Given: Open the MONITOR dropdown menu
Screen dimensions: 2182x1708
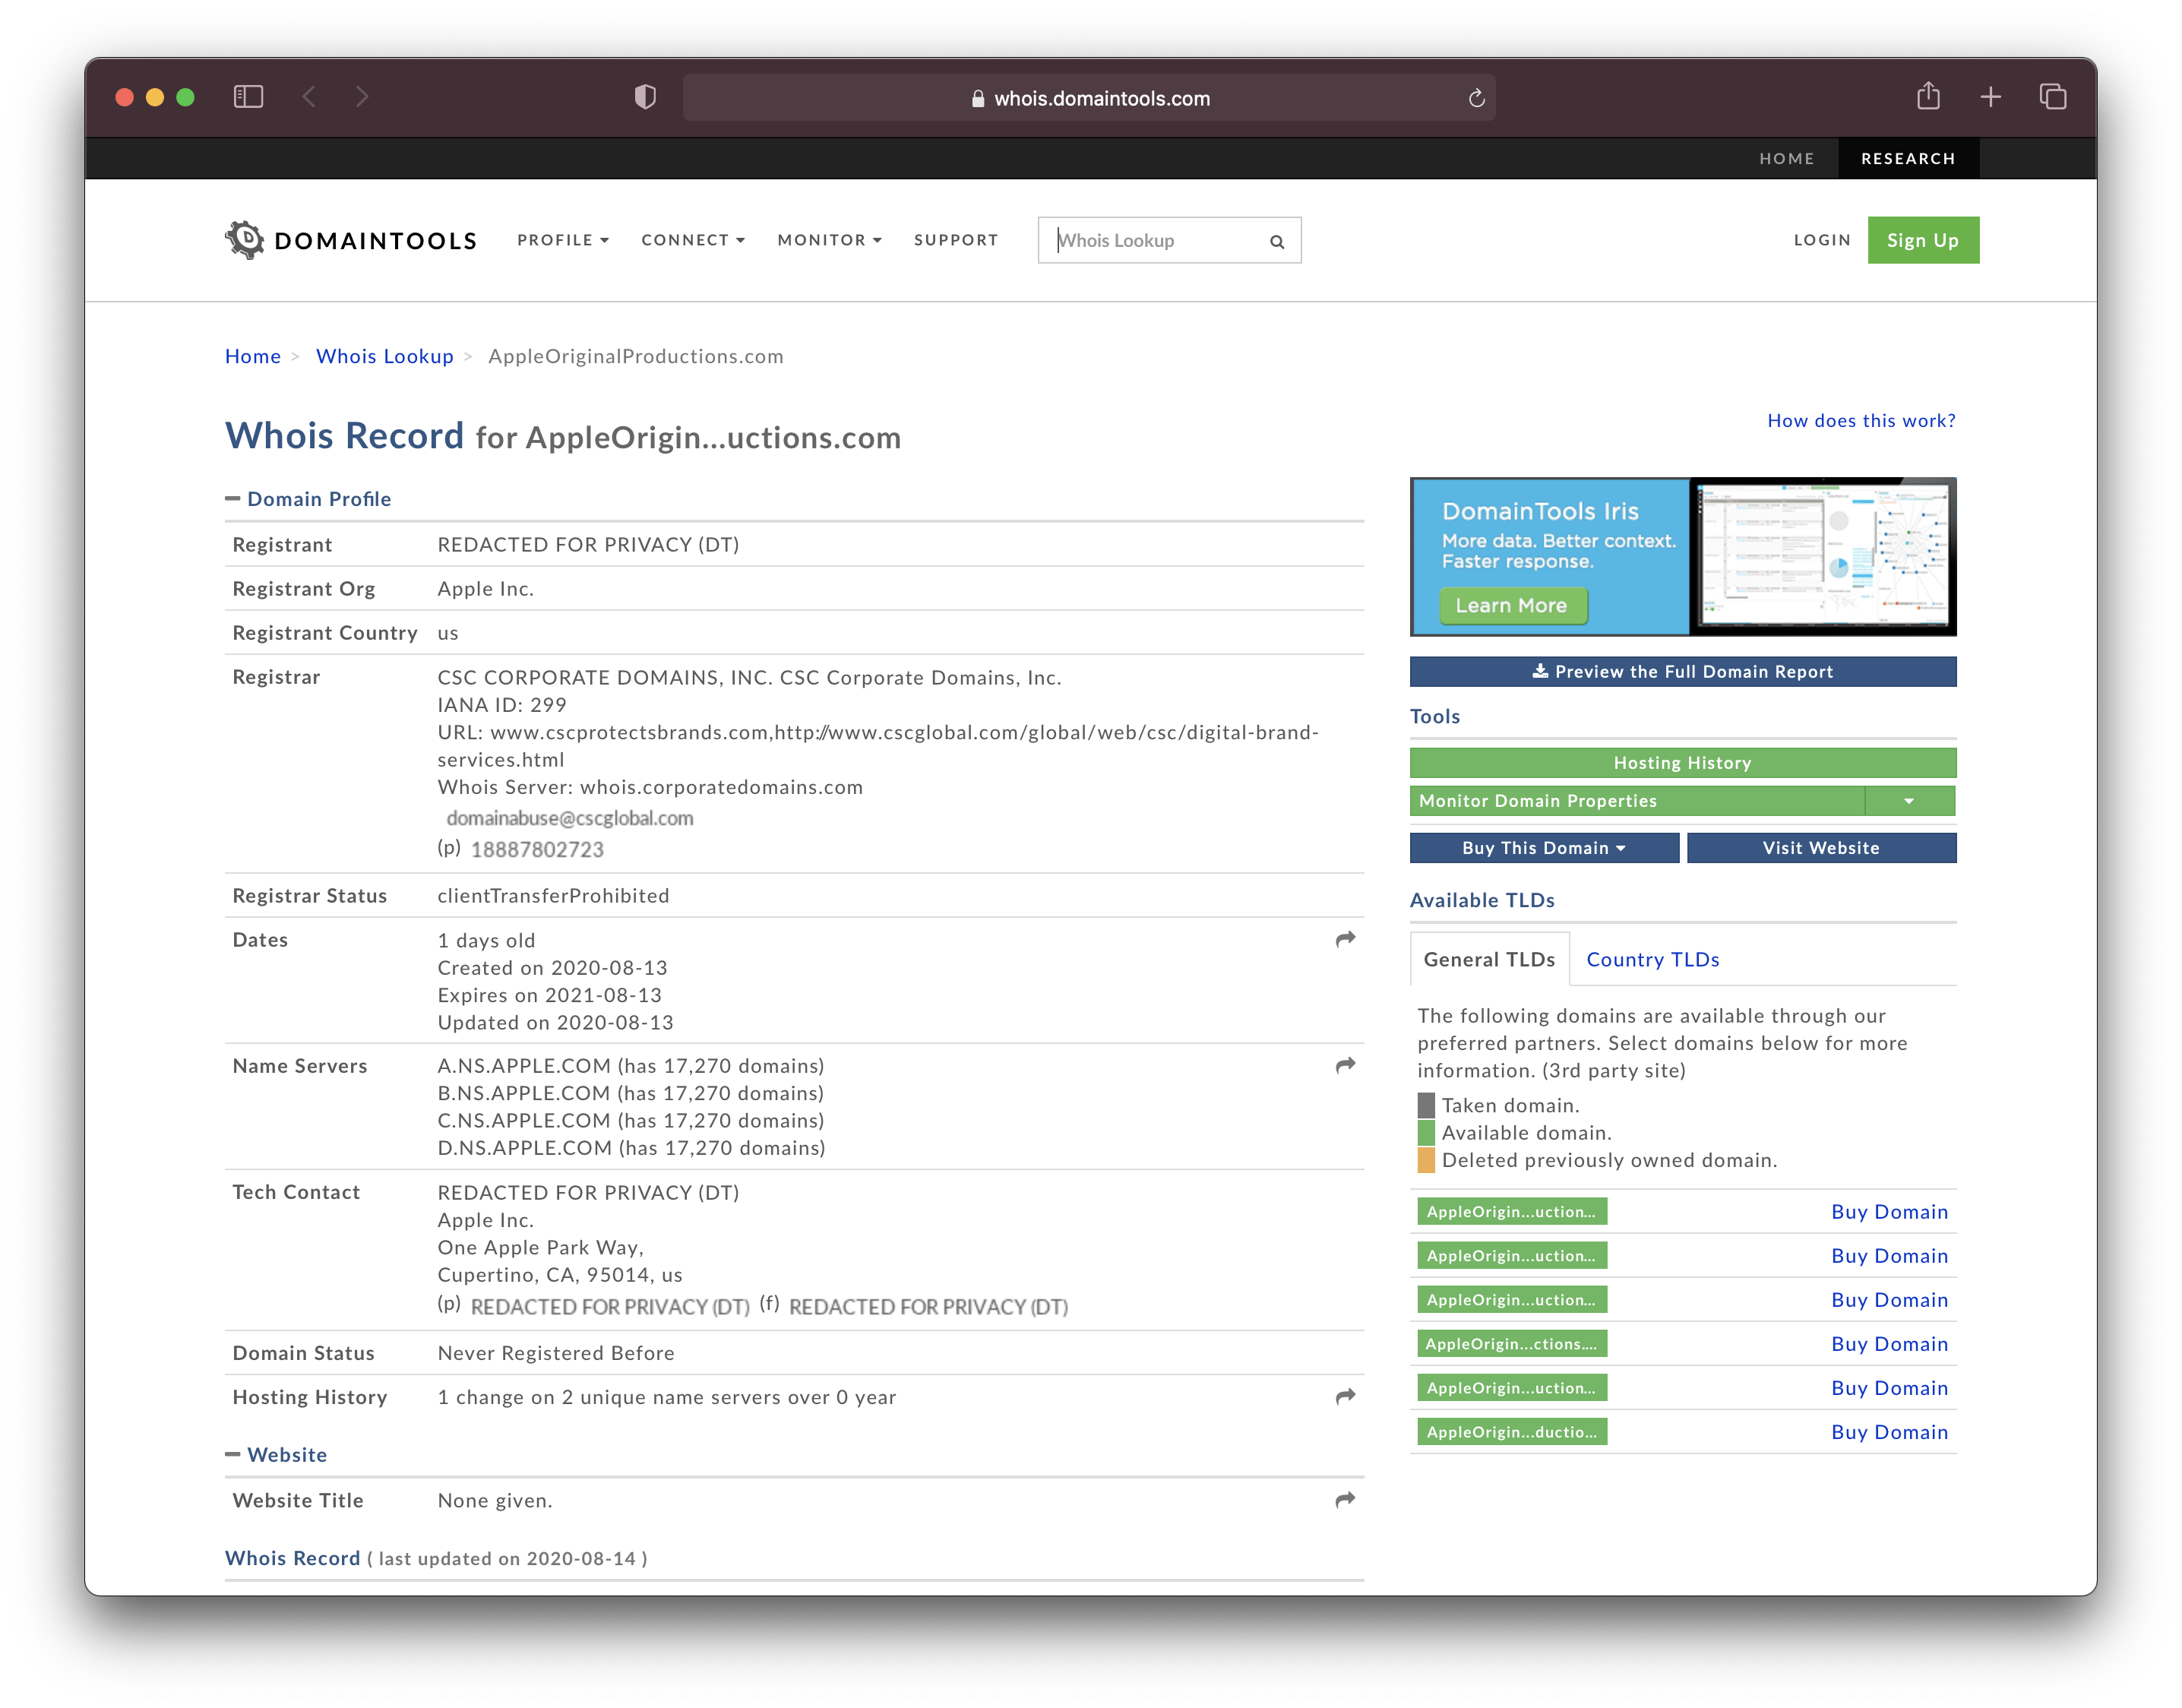Looking at the screenshot, I should coord(829,240).
